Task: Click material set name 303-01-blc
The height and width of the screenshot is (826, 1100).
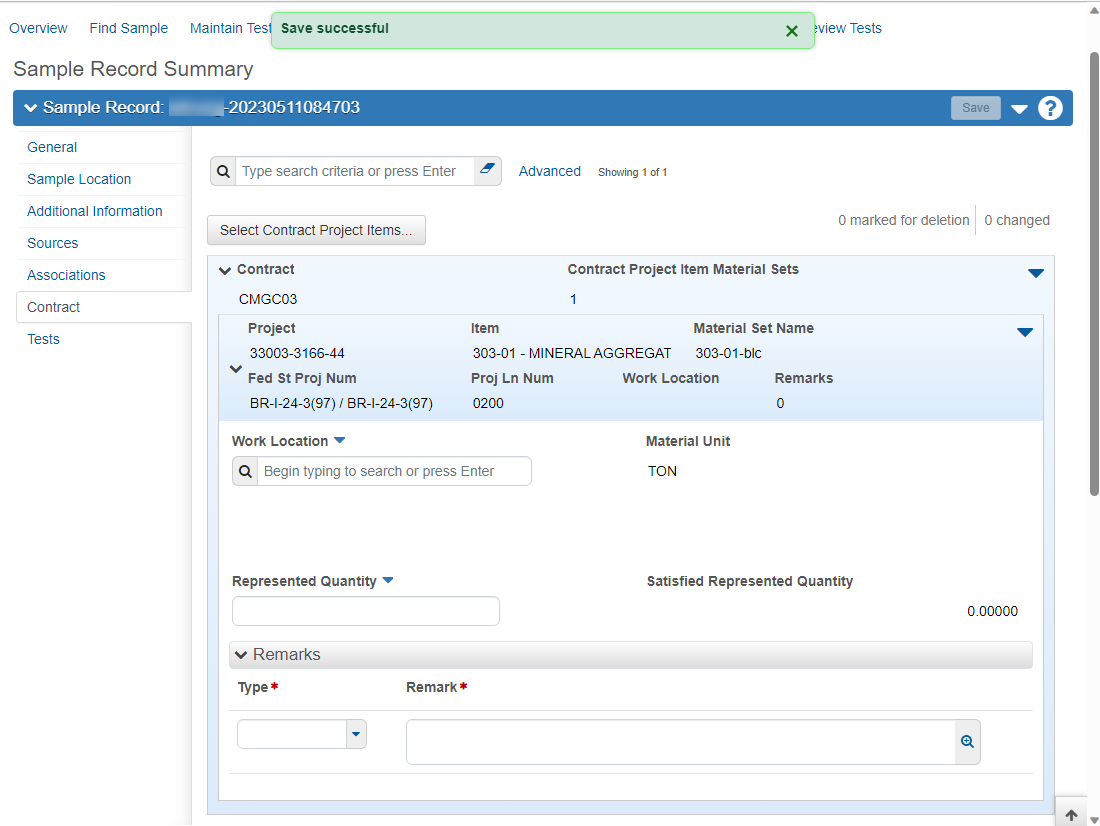Action: click(x=728, y=353)
